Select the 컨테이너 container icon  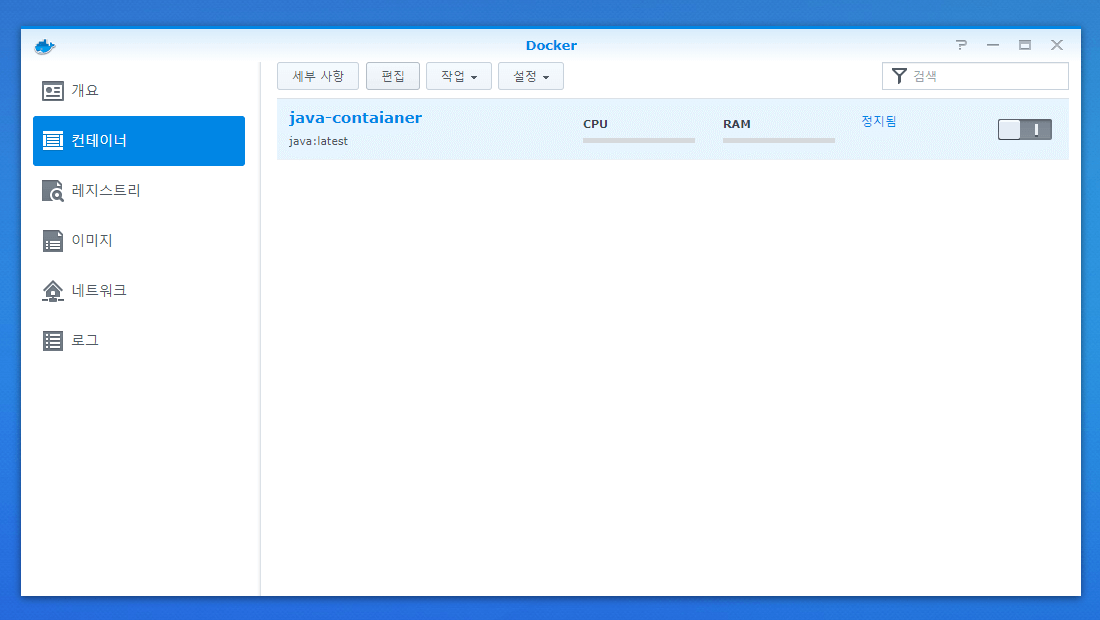coord(53,141)
